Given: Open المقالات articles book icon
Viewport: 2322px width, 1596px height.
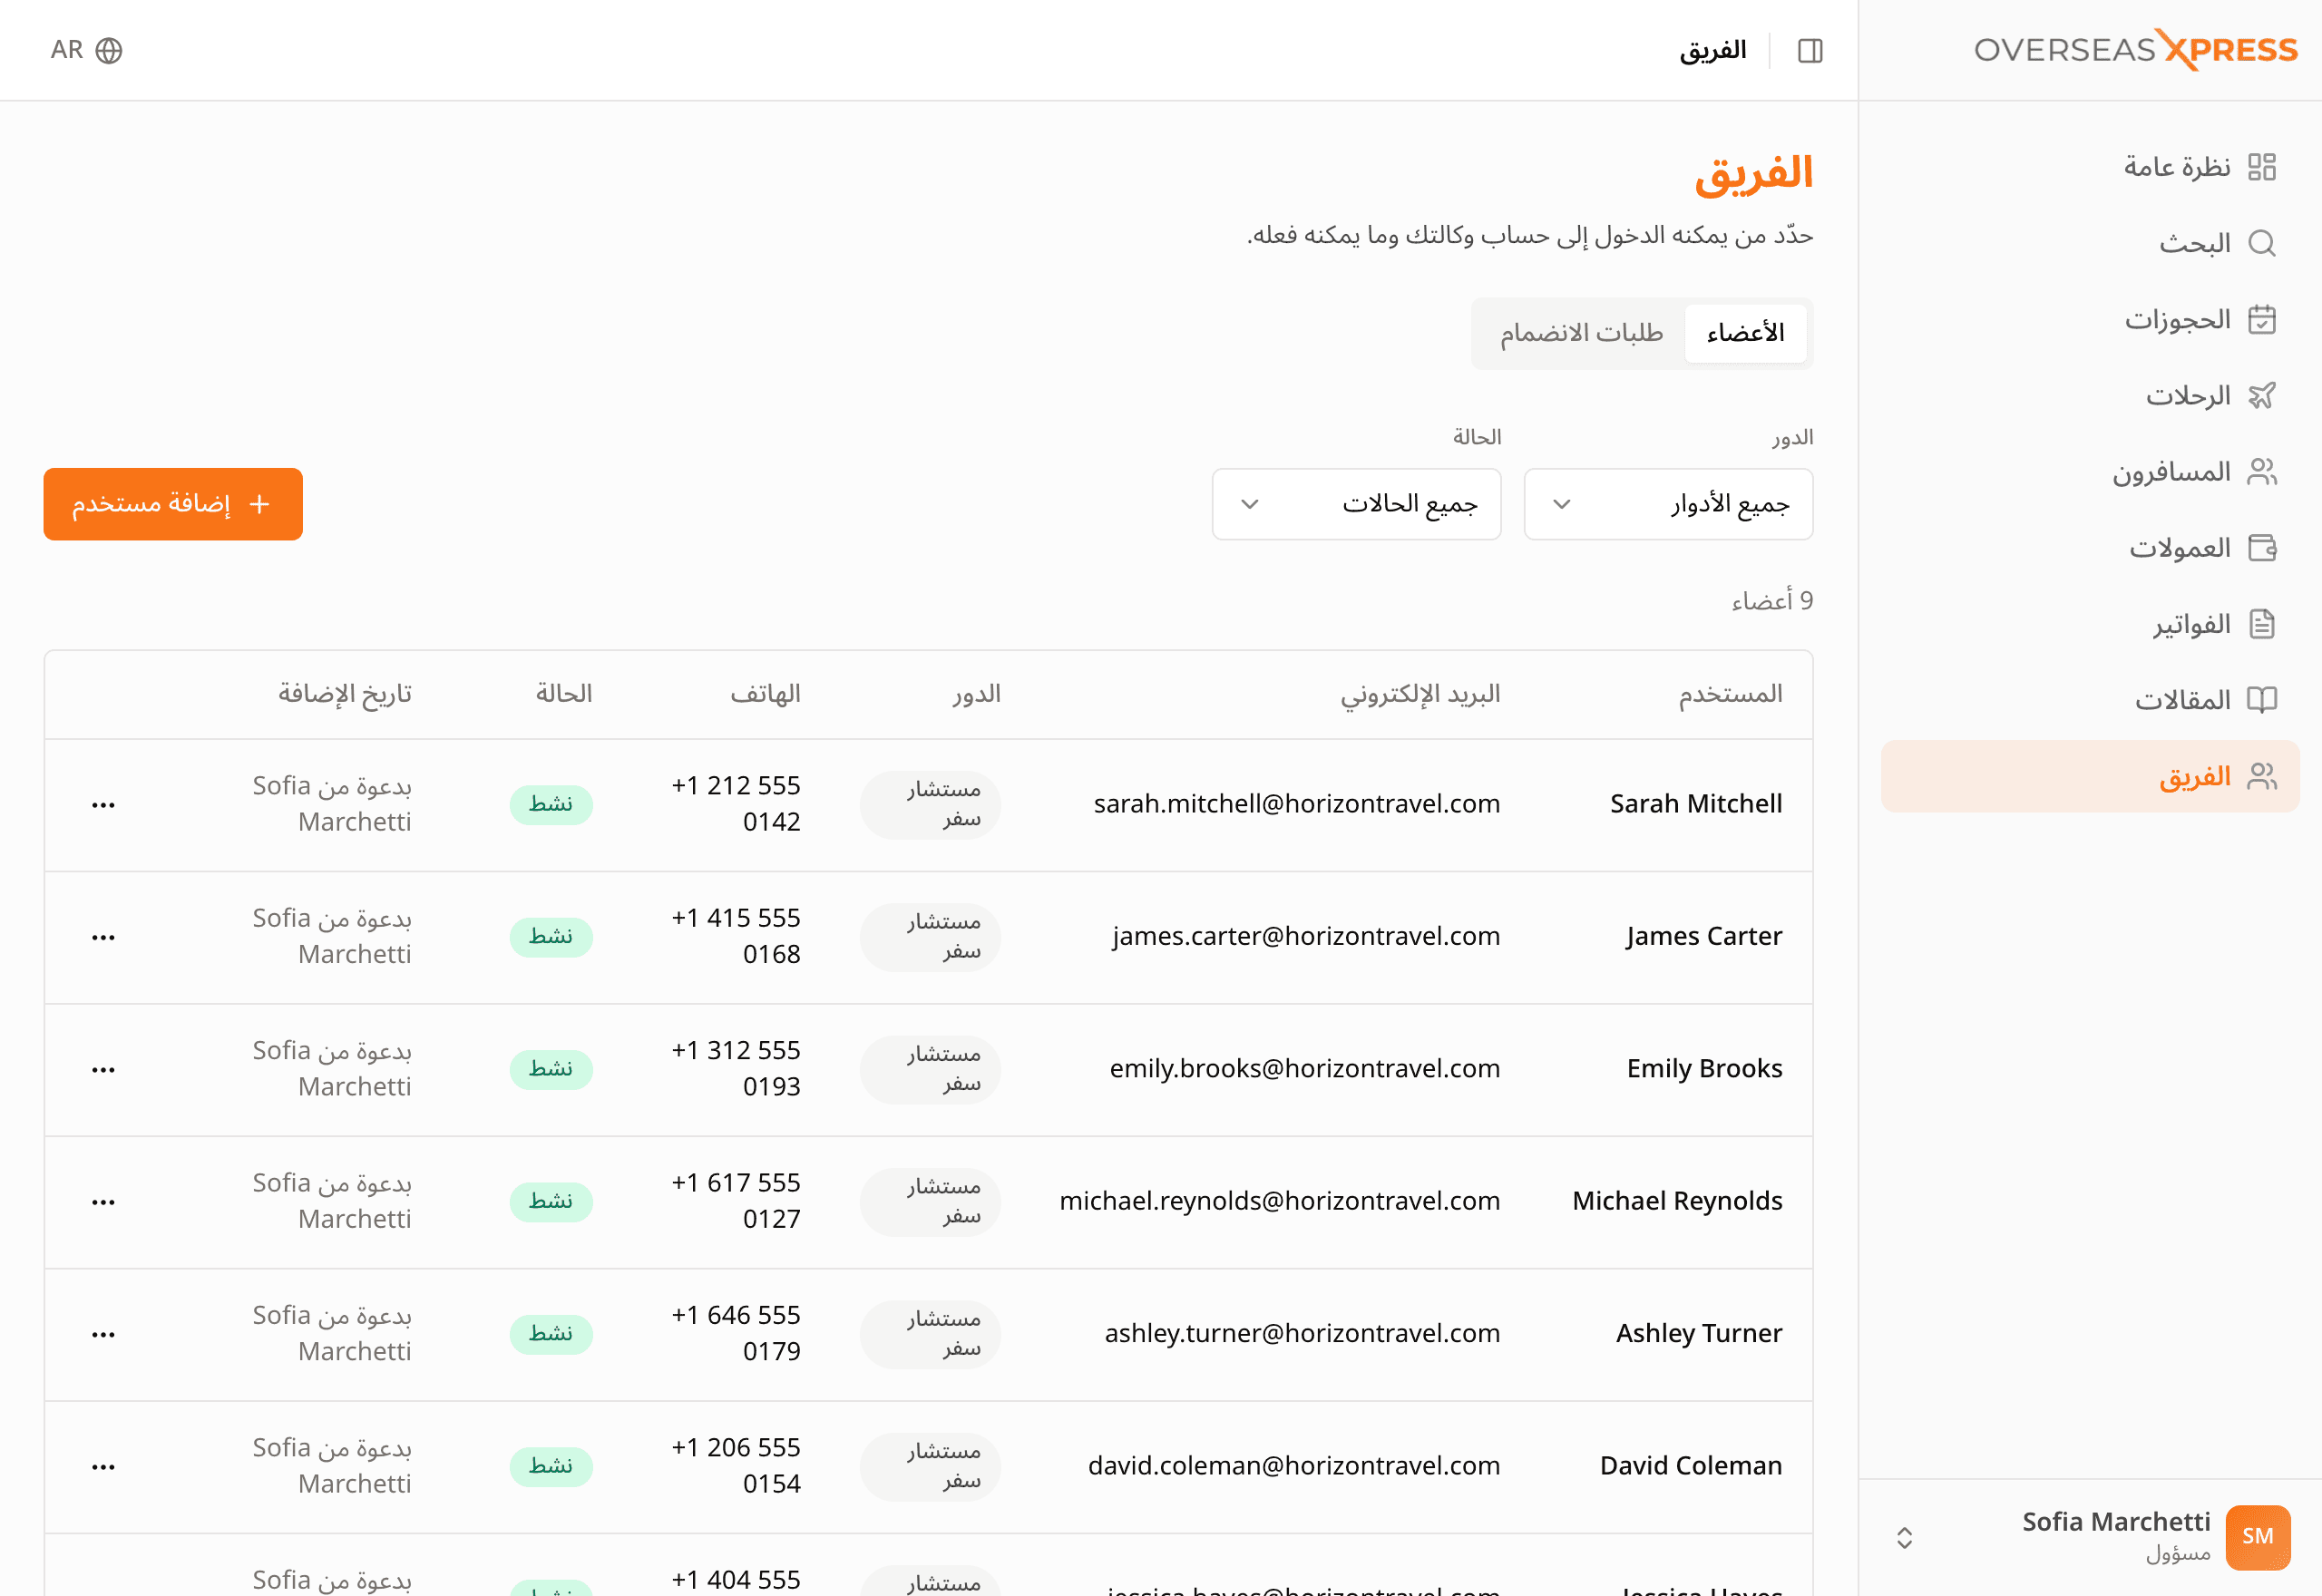Looking at the screenshot, I should [2261, 700].
